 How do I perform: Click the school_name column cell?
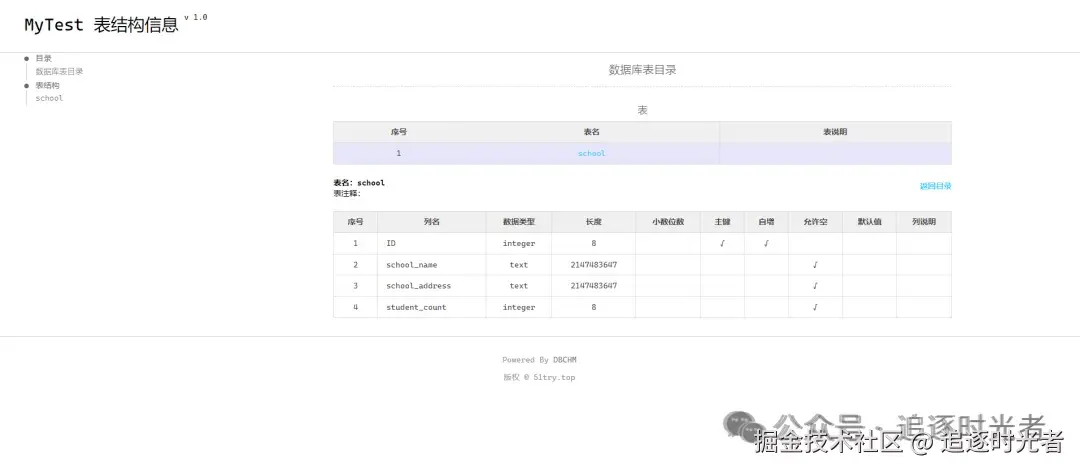pyautogui.click(x=432, y=265)
